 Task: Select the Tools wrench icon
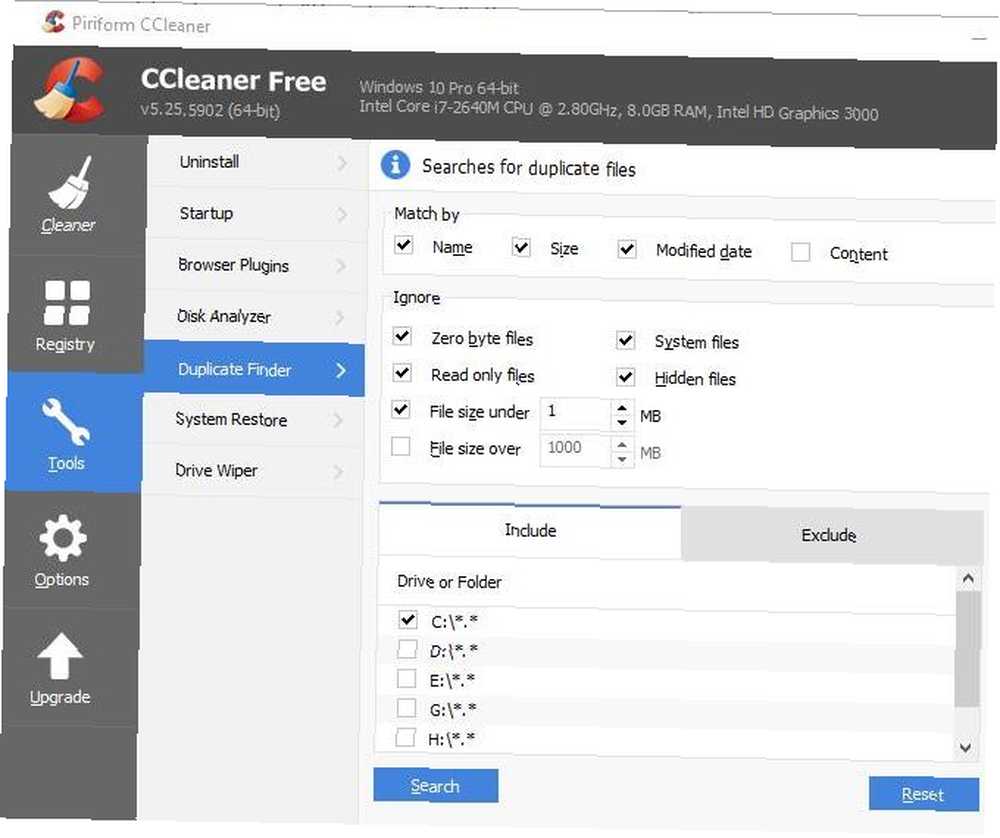[x=66, y=421]
